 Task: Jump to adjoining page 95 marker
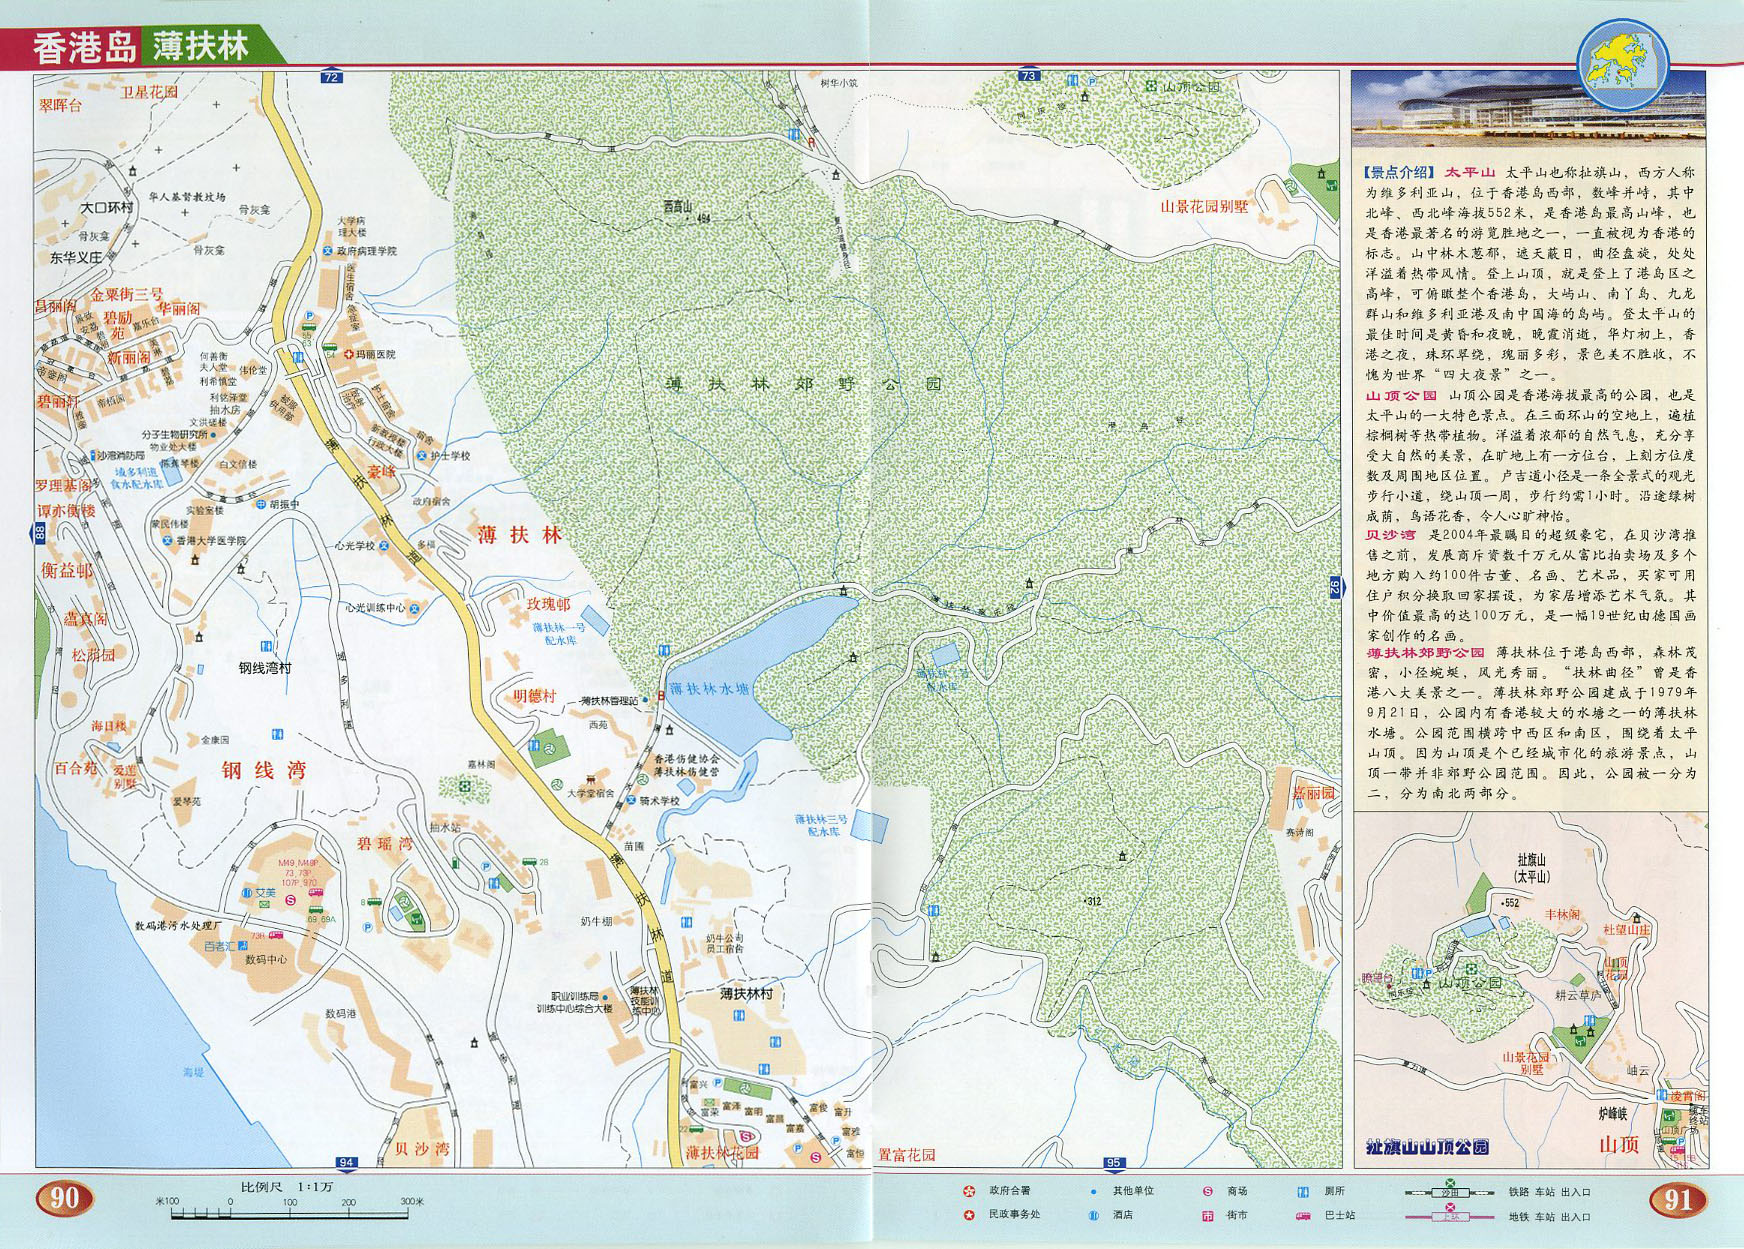pos(1114,1162)
